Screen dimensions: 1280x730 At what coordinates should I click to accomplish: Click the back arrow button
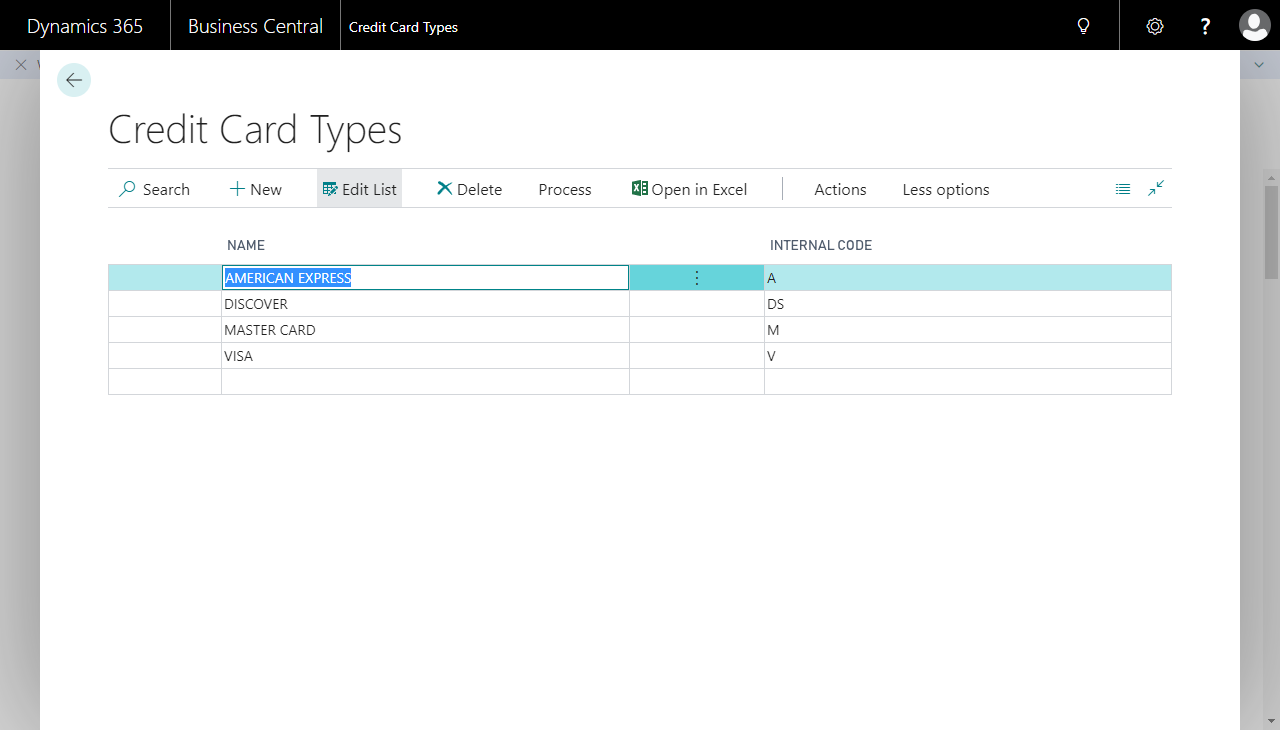(x=74, y=80)
